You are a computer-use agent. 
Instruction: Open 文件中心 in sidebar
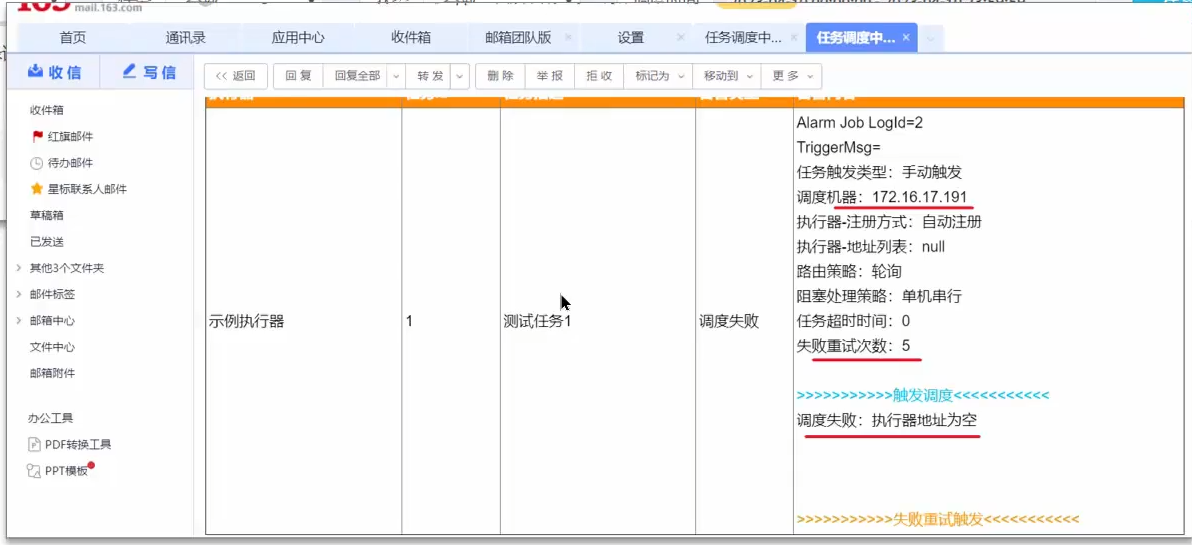[x=52, y=347]
